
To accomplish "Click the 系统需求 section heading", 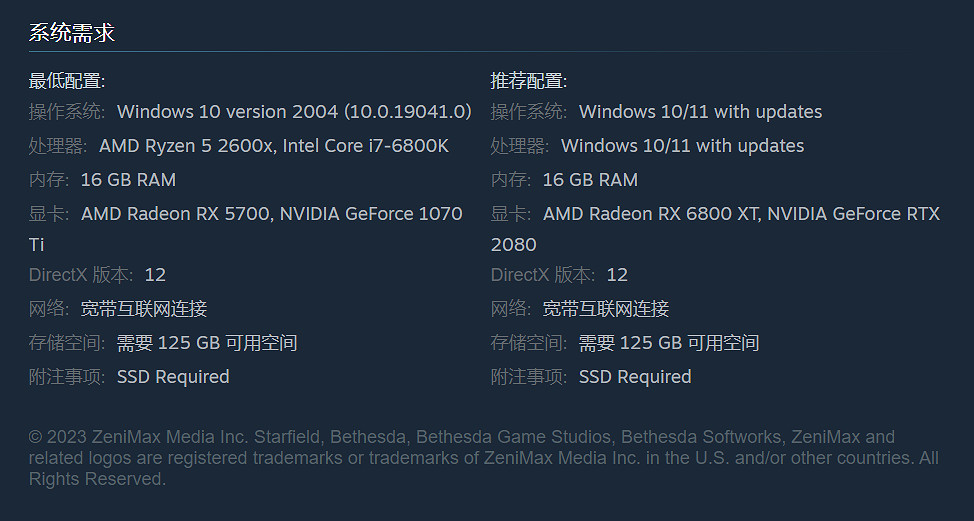I will pyautogui.click(x=71, y=33).
